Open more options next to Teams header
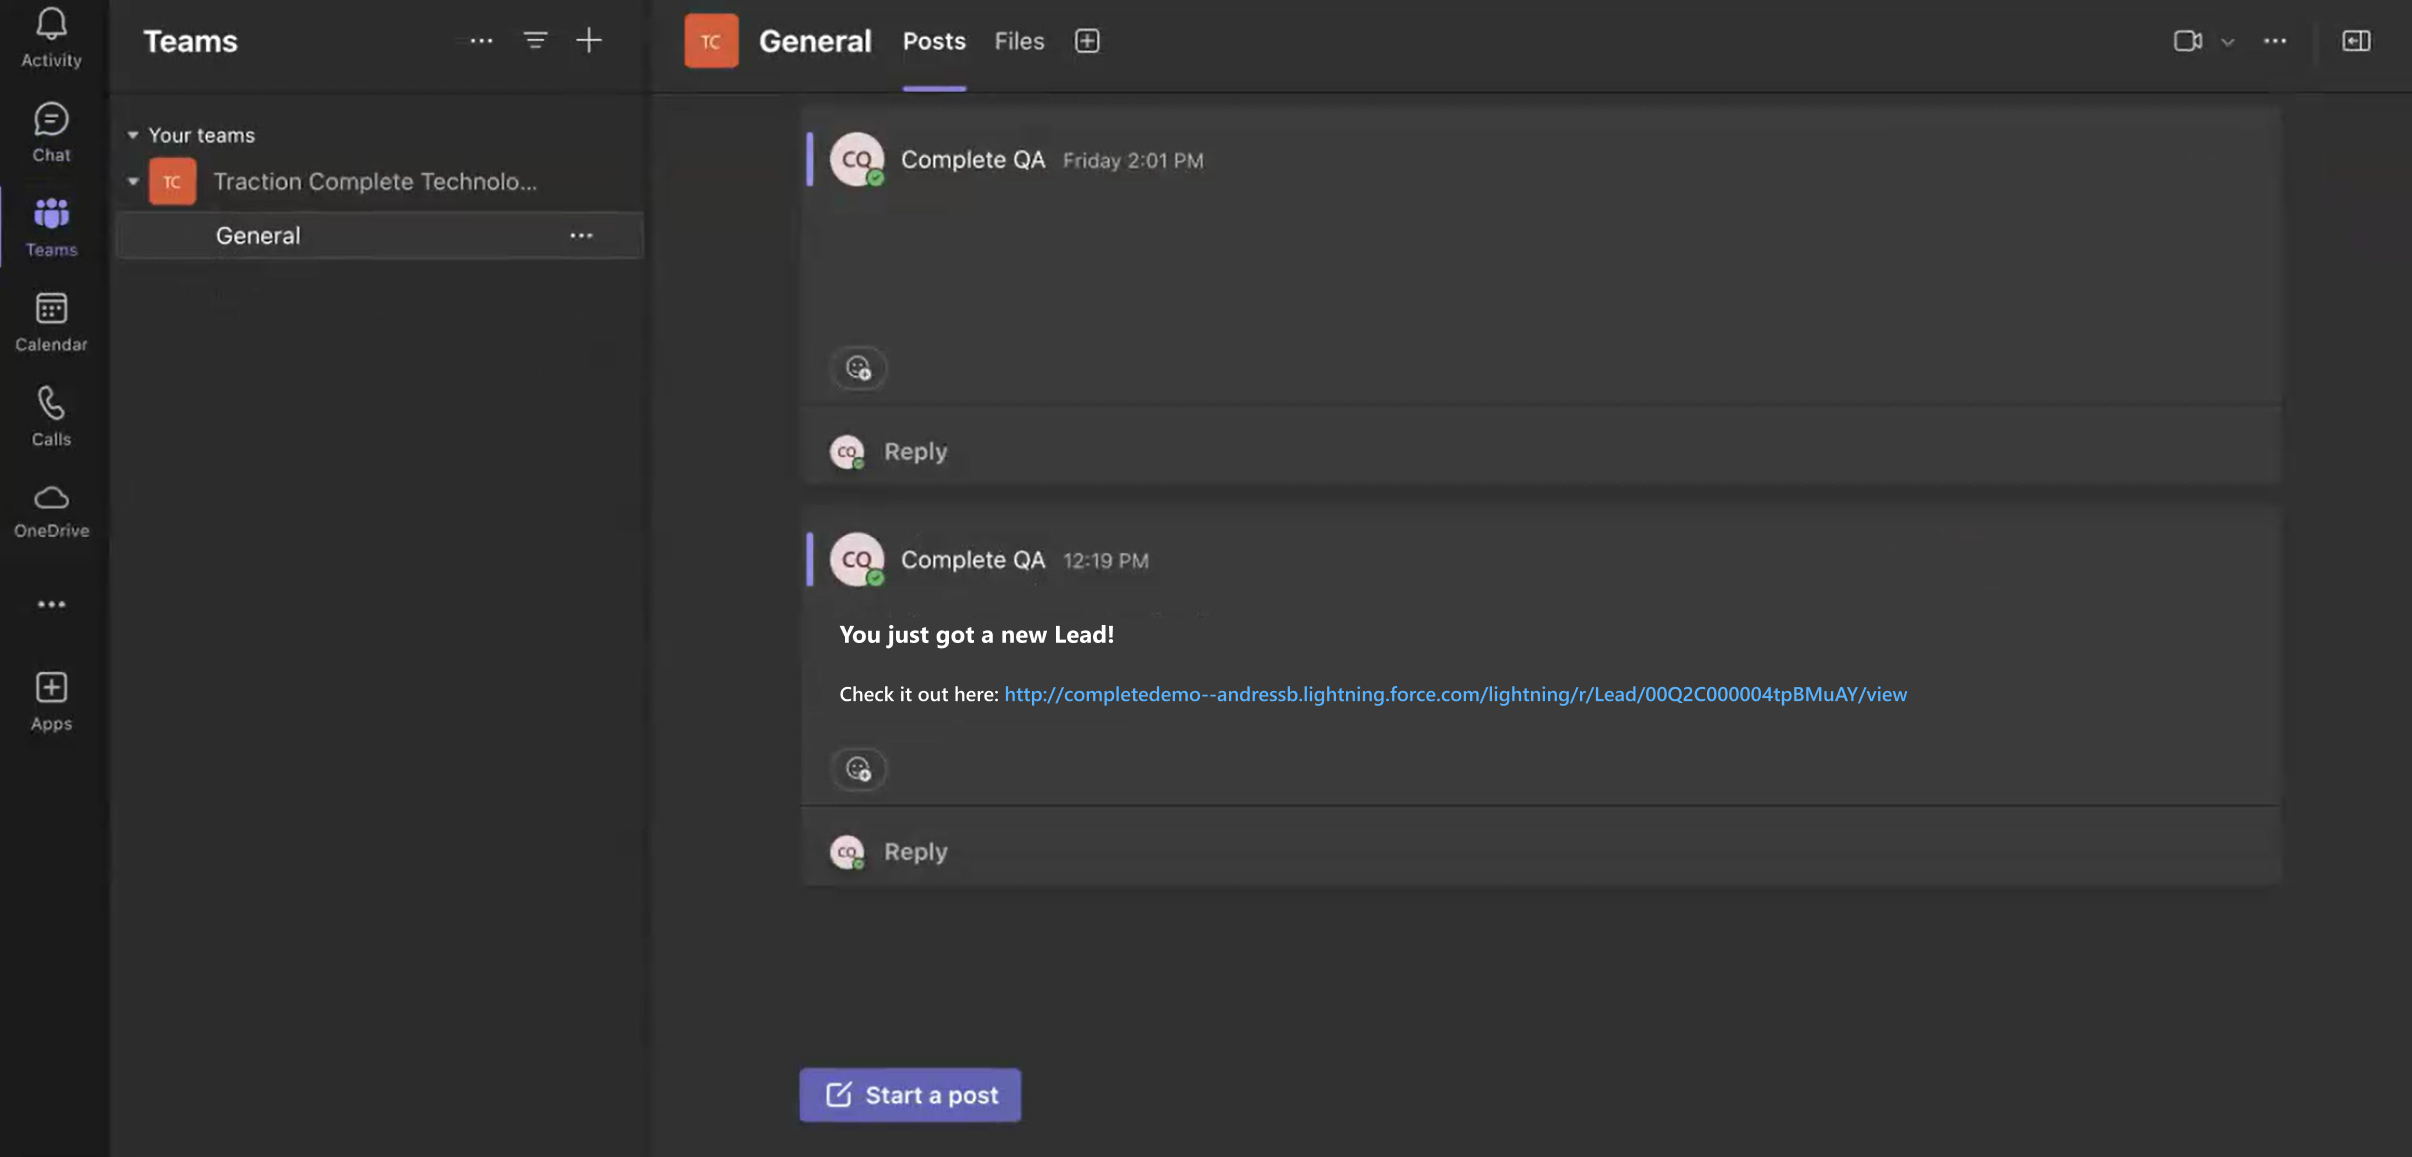Screen dimensions: 2412x1157 (481, 41)
